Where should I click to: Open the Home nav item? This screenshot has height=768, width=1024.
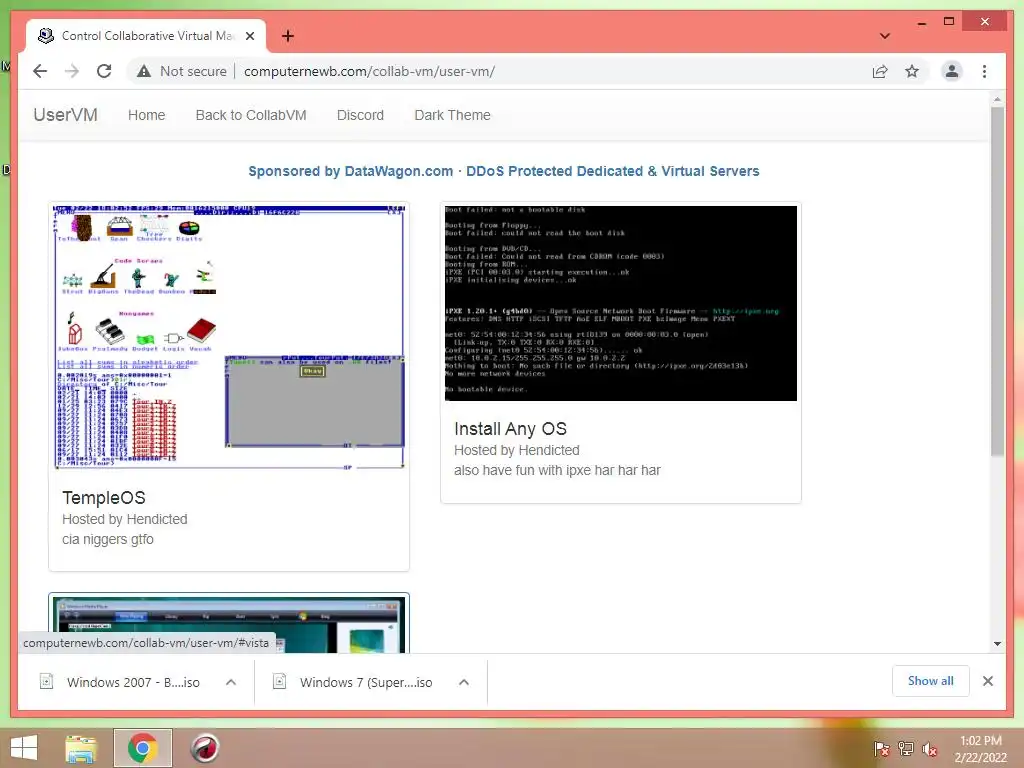146,115
